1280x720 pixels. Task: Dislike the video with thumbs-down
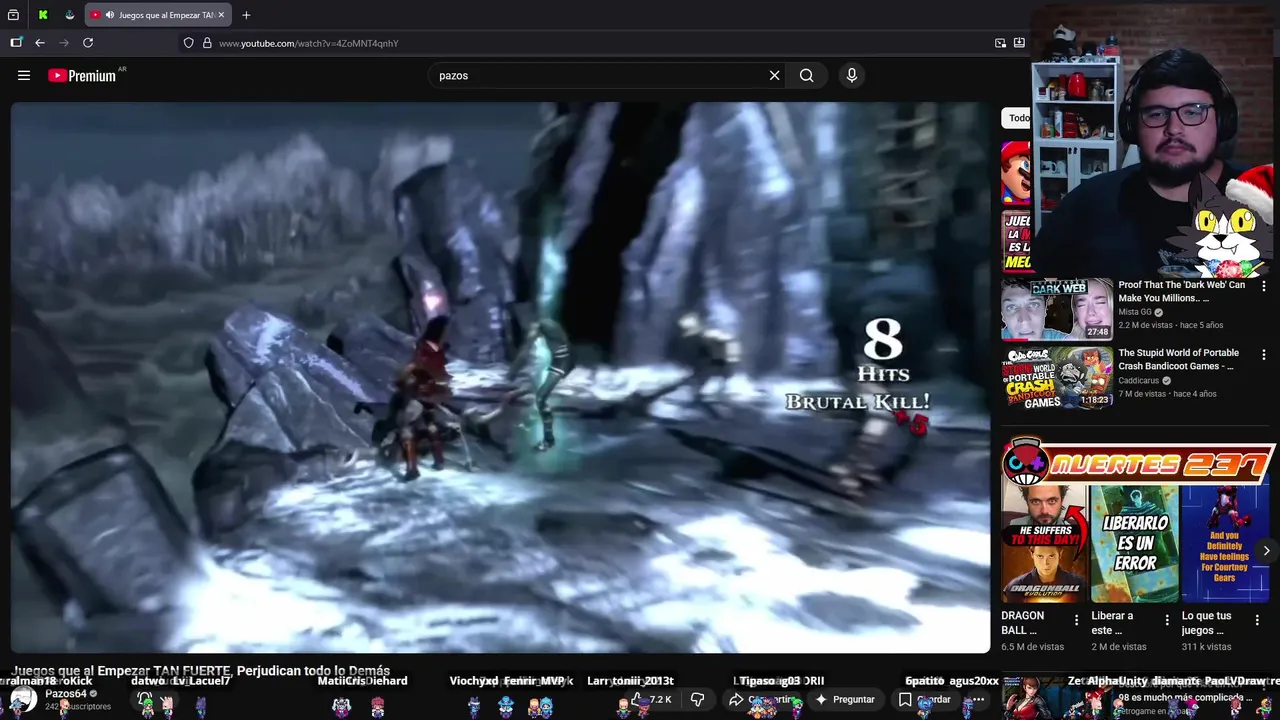[x=698, y=699]
